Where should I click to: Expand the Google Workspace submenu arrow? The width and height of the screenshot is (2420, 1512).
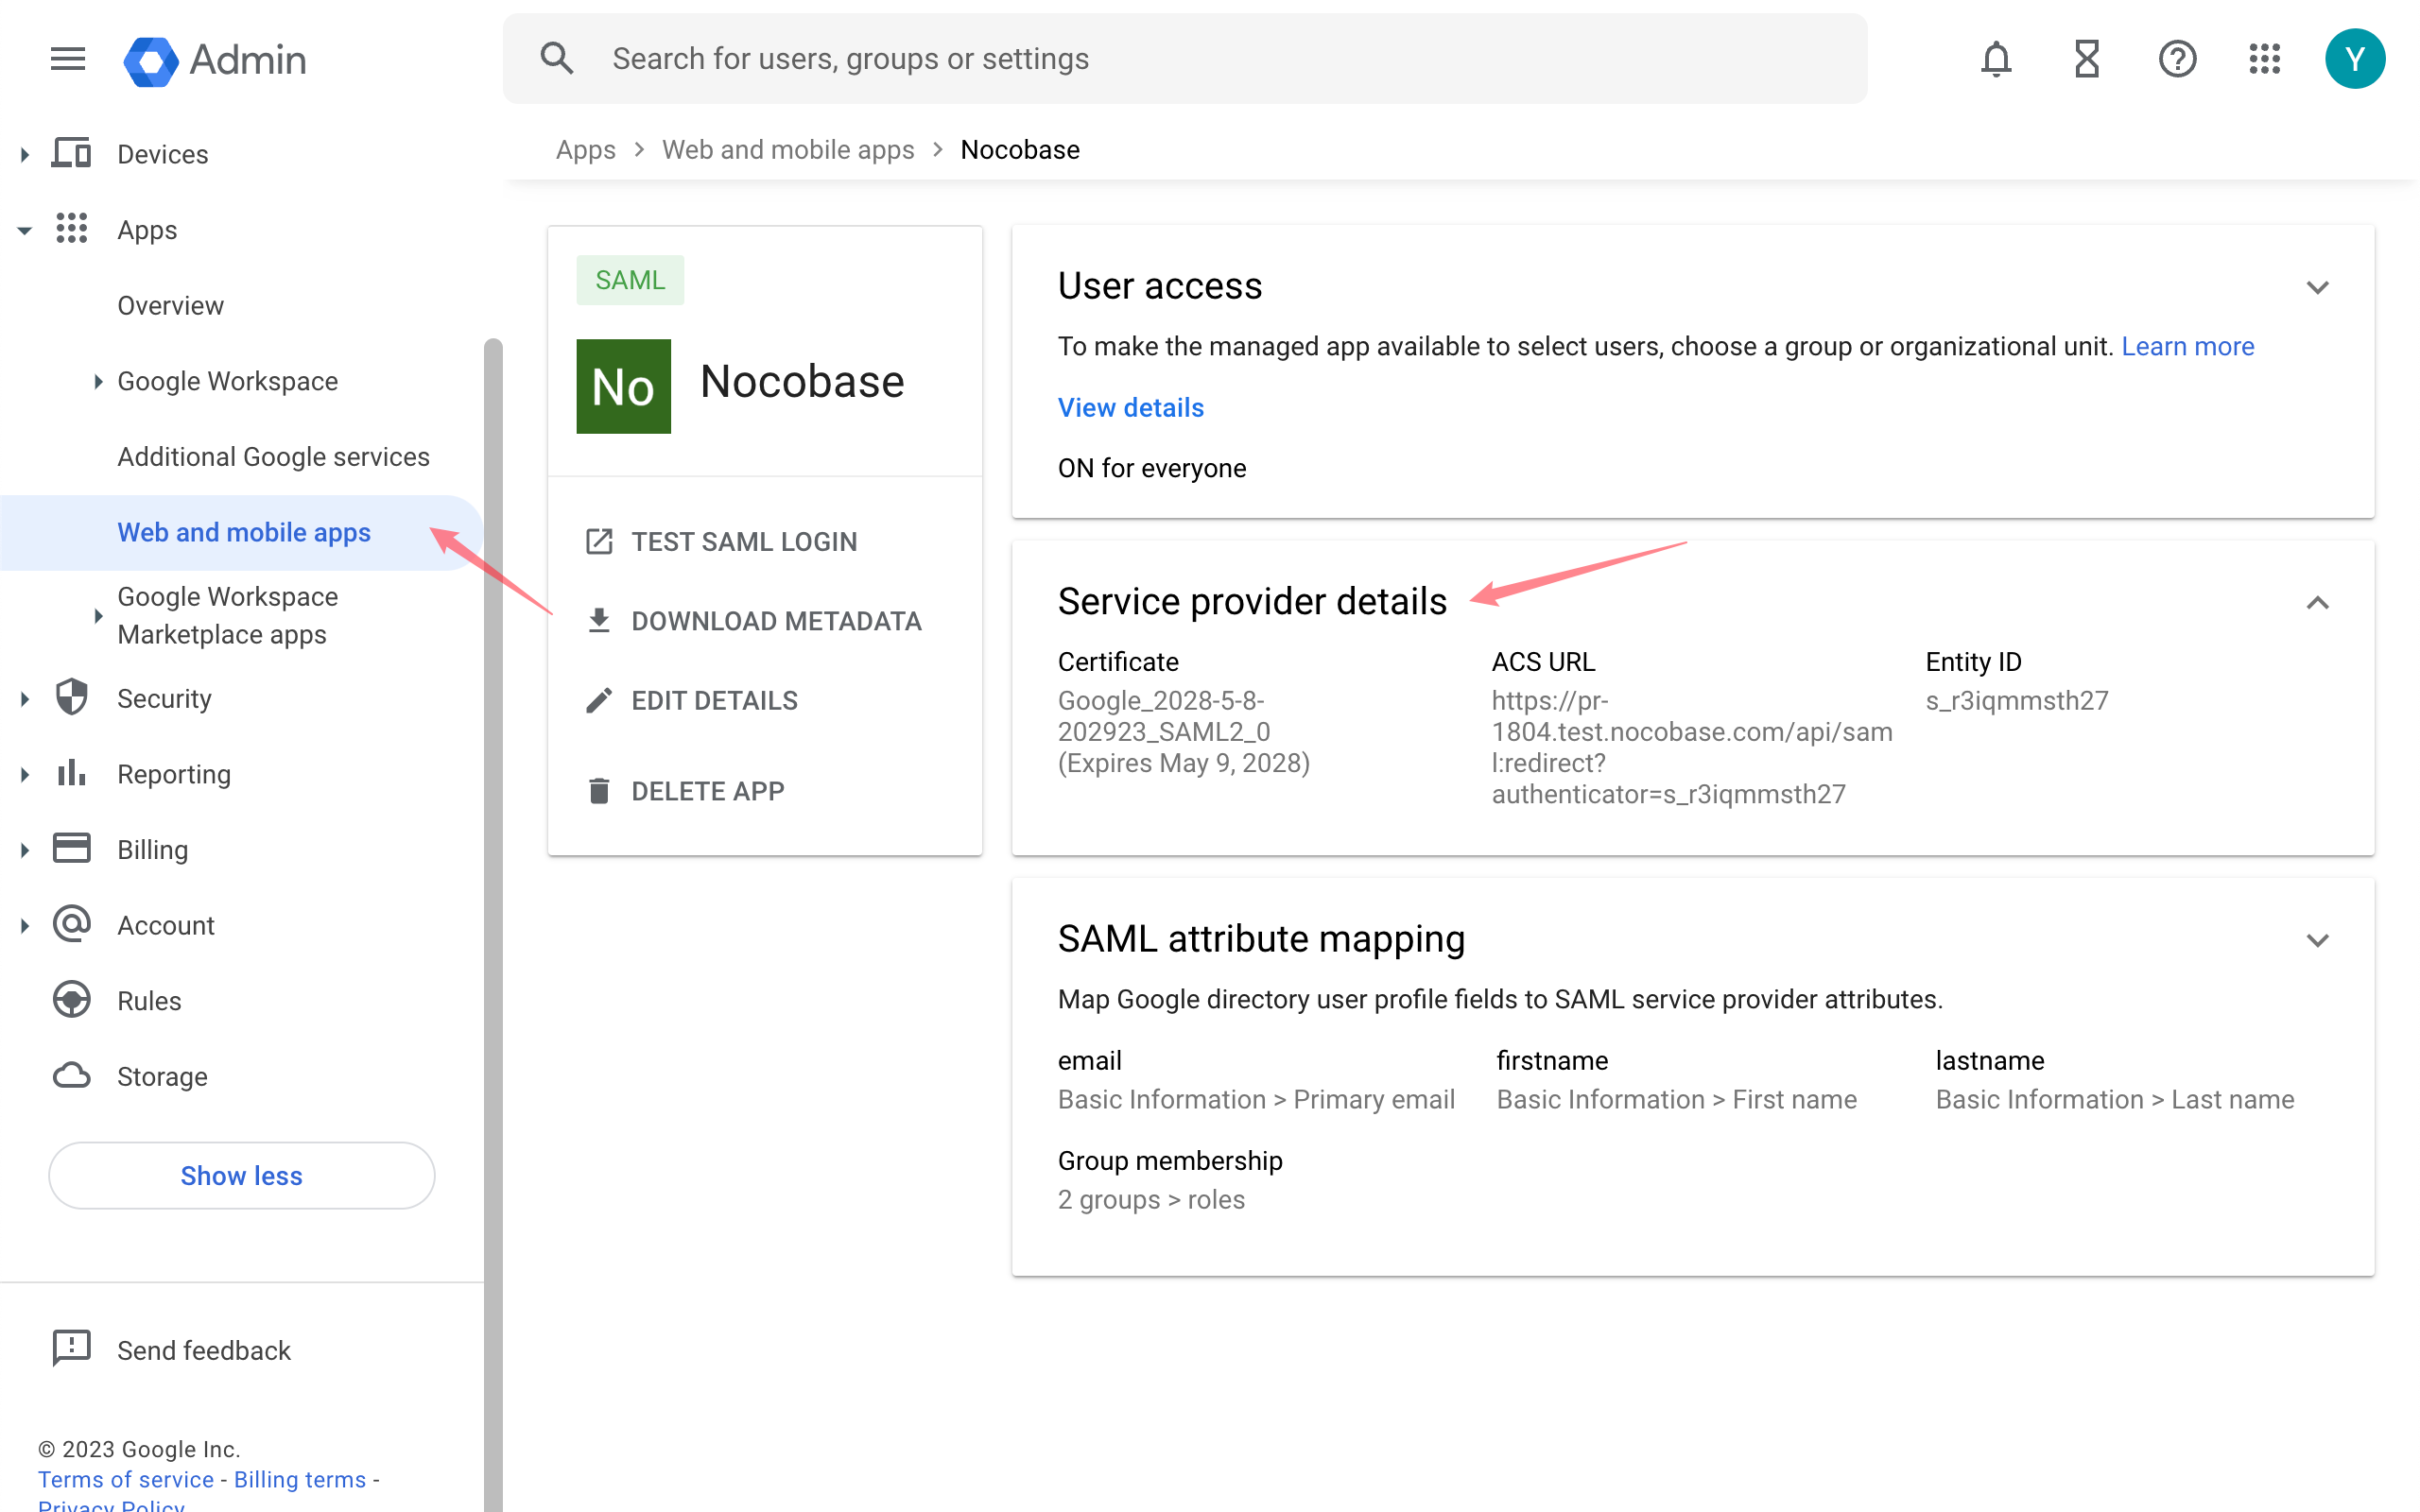(x=97, y=381)
